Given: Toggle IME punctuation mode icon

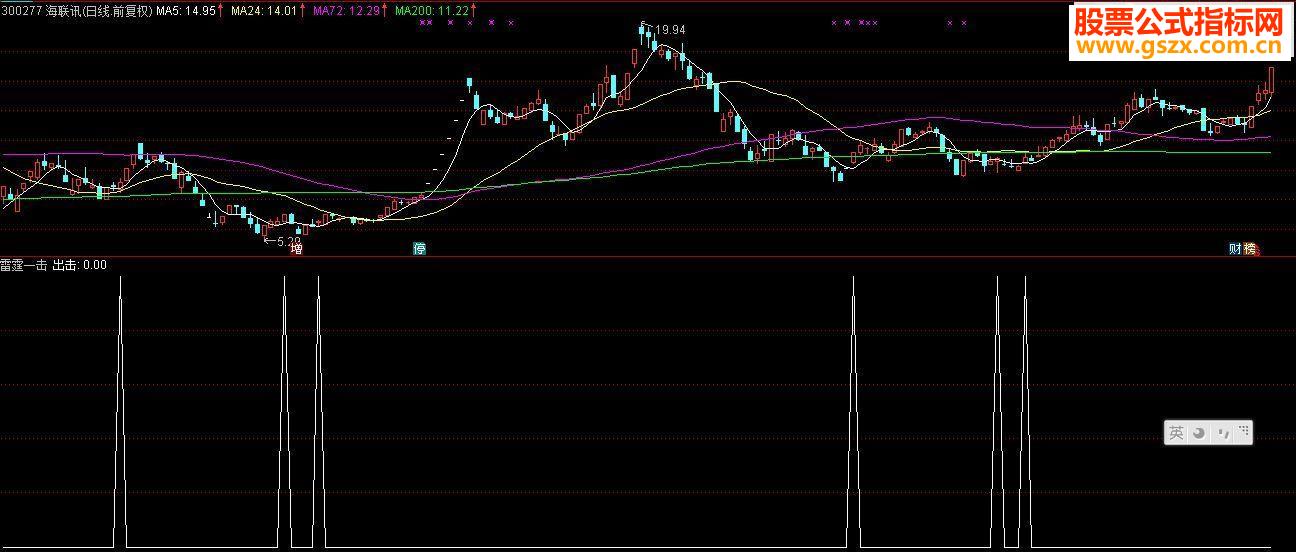Looking at the screenshot, I should point(1222,434).
